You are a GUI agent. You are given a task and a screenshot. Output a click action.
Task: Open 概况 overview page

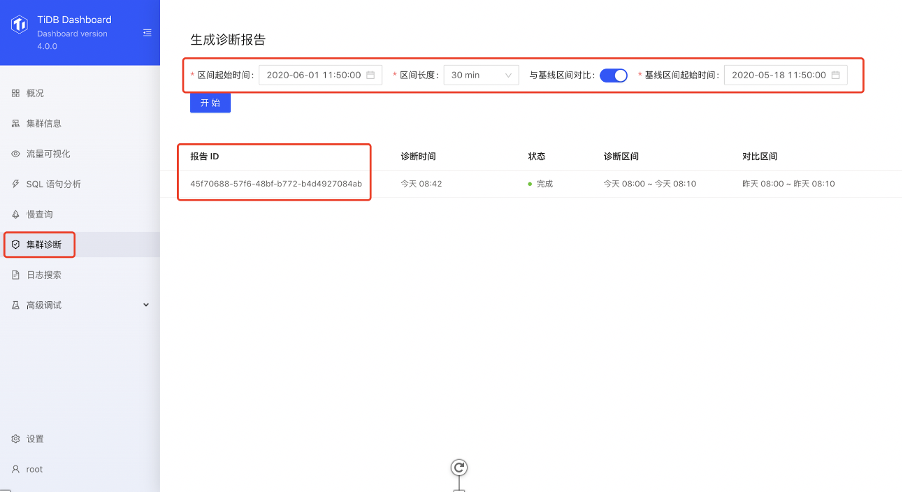[x=35, y=93]
